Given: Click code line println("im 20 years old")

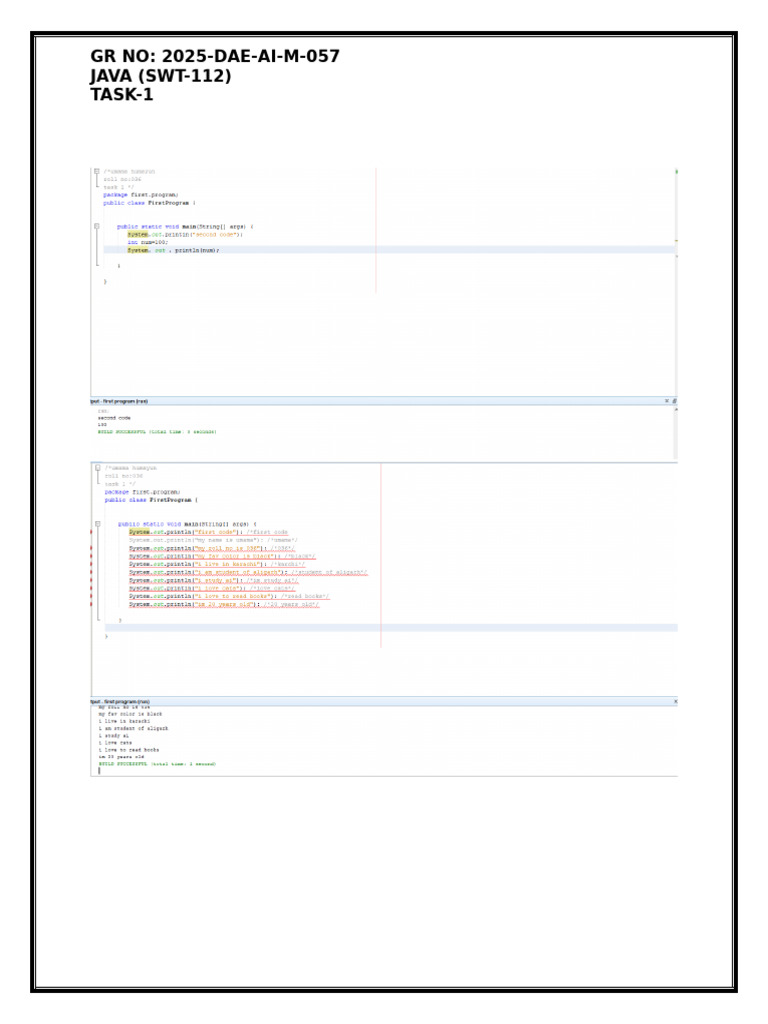Looking at the screenshot, I should (x=224, y=604).
